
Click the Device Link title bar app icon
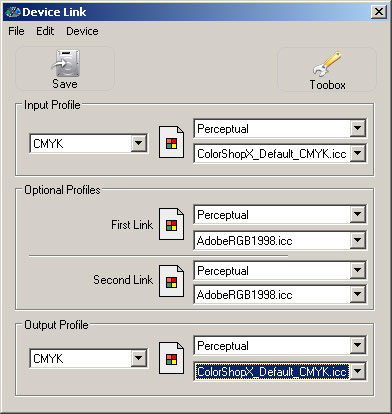[13, 12]
